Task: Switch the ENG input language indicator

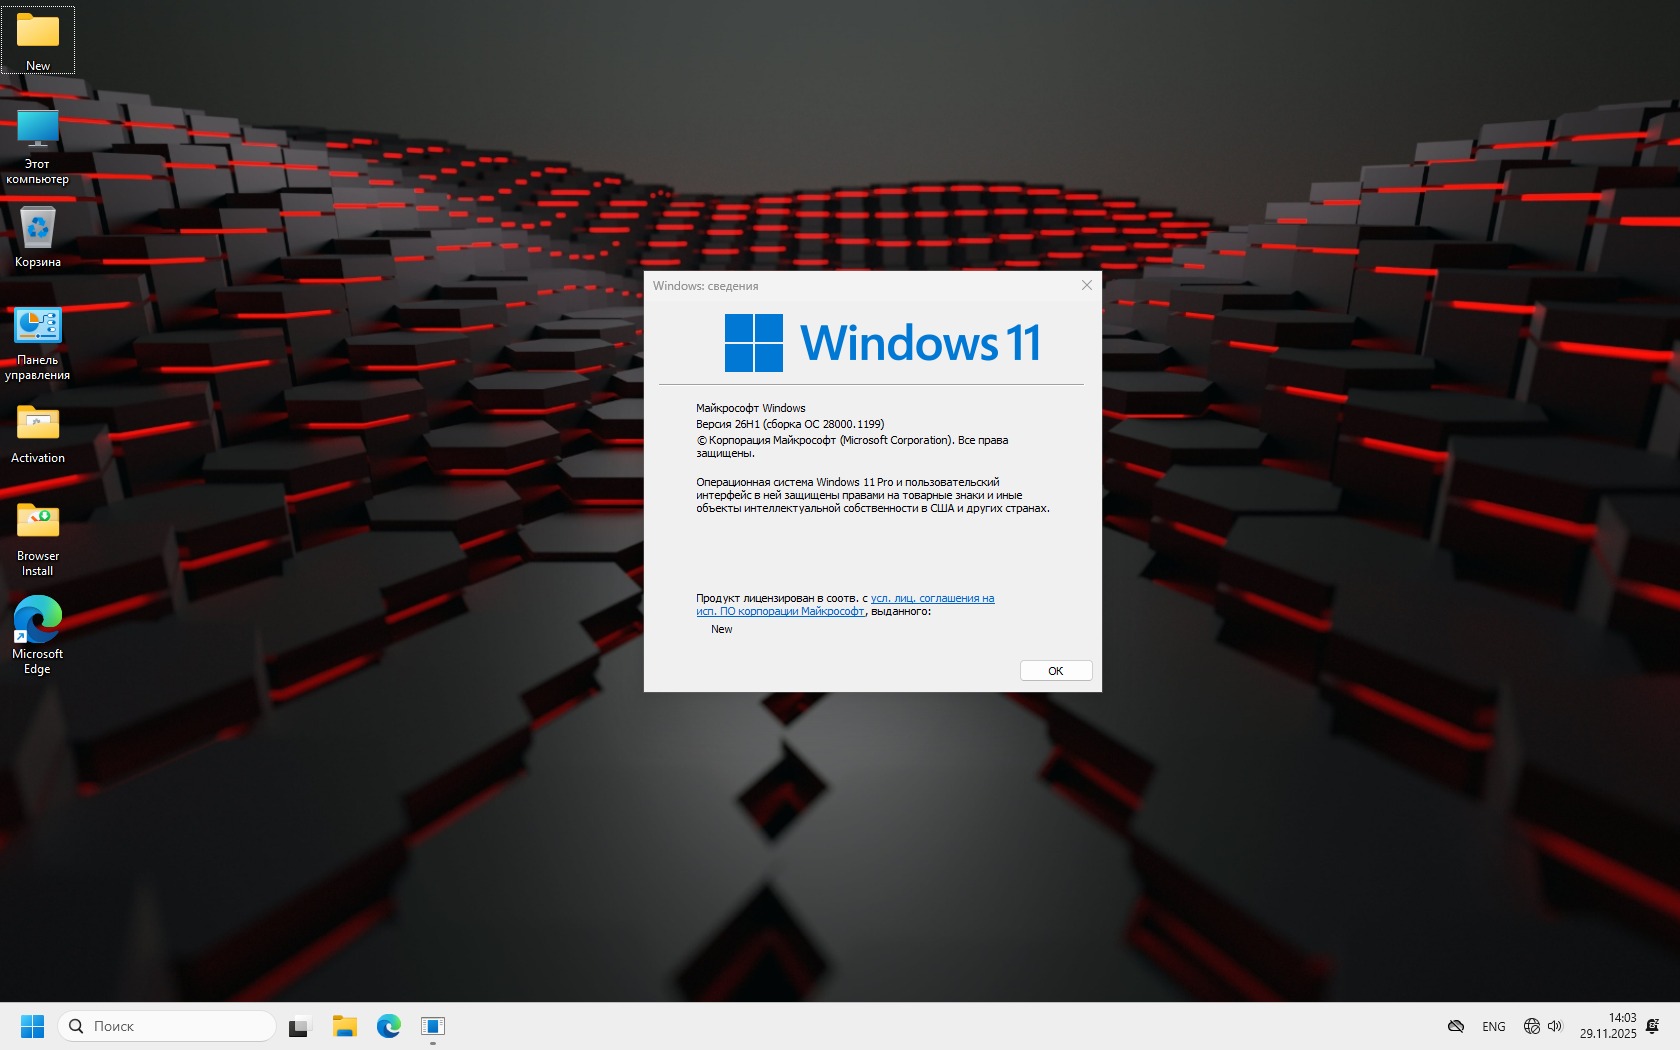Action: [1493, 1027]
